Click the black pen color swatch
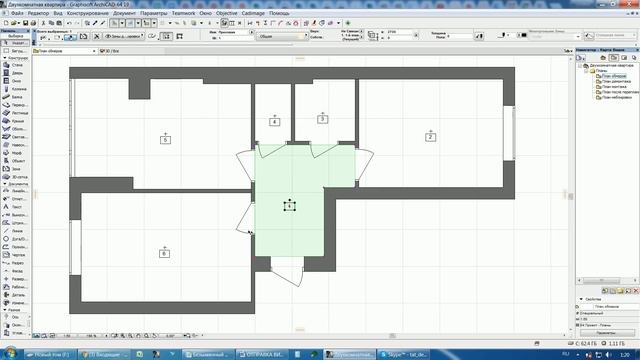This screenshot has width=640, height=360. click(524, 36)
